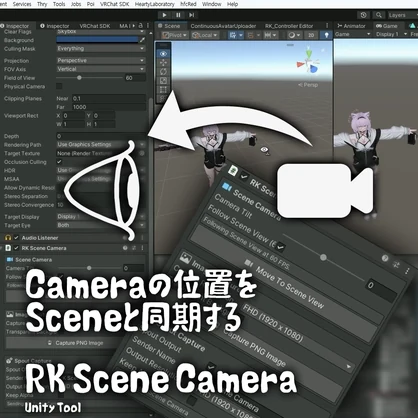
Task: Open the Window menu
Action: [x=212, y=4]
